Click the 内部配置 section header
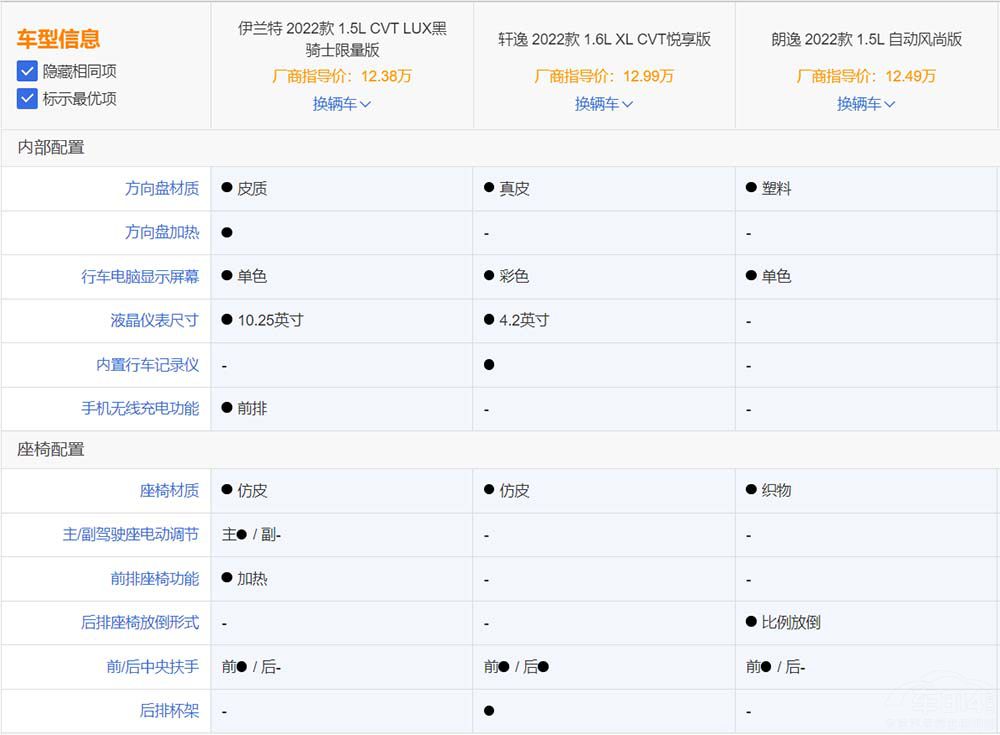This screenshot has width=1000, height=735. 51,147
